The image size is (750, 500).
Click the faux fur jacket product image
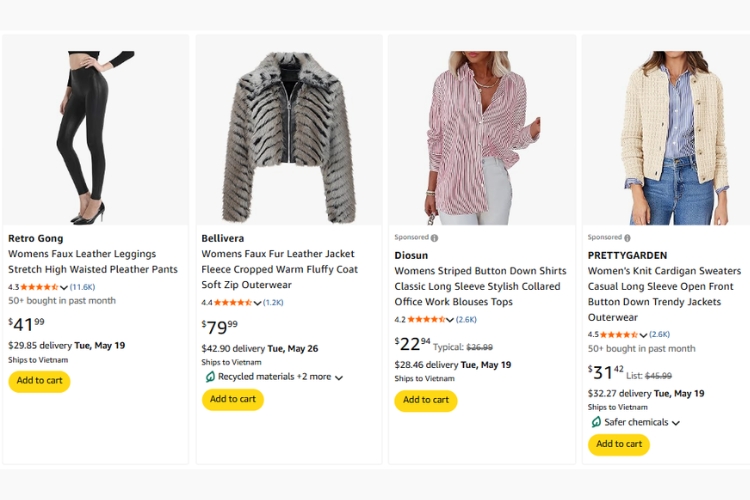(289, 135)
